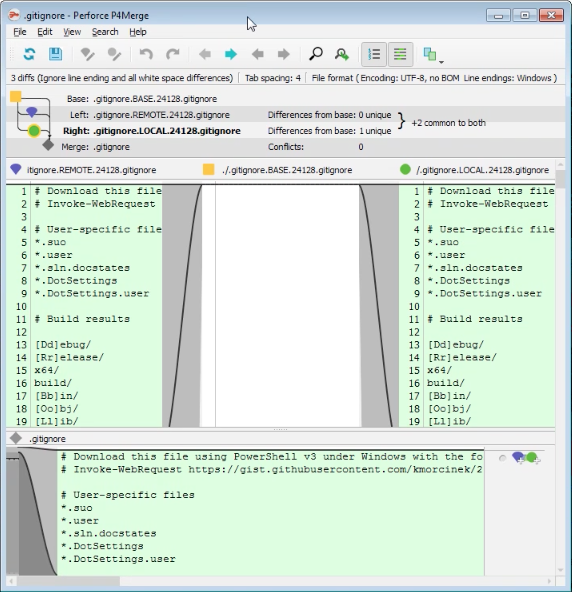Click the yellow Base square in the diagram
This screenshot has width=572, height=592.
tap(16, 97)
